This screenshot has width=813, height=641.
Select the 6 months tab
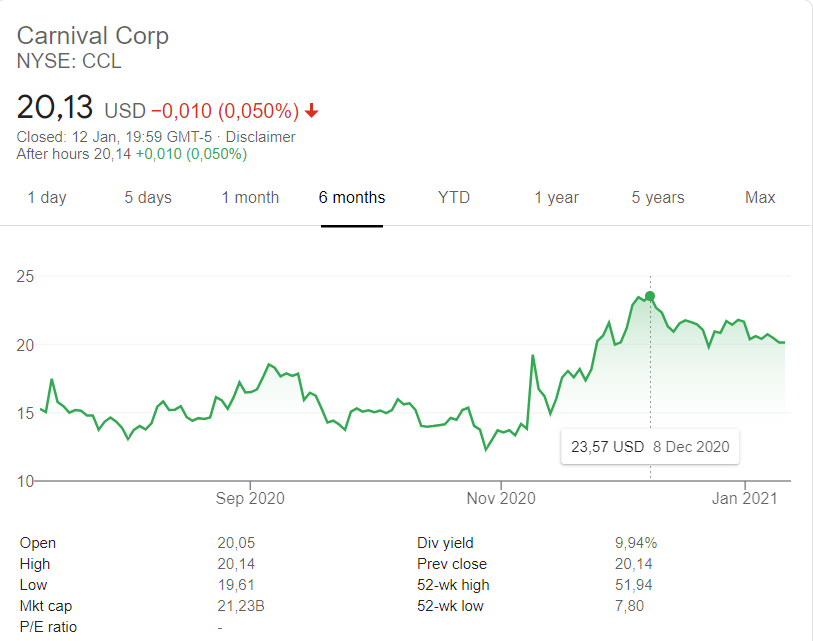352,198
